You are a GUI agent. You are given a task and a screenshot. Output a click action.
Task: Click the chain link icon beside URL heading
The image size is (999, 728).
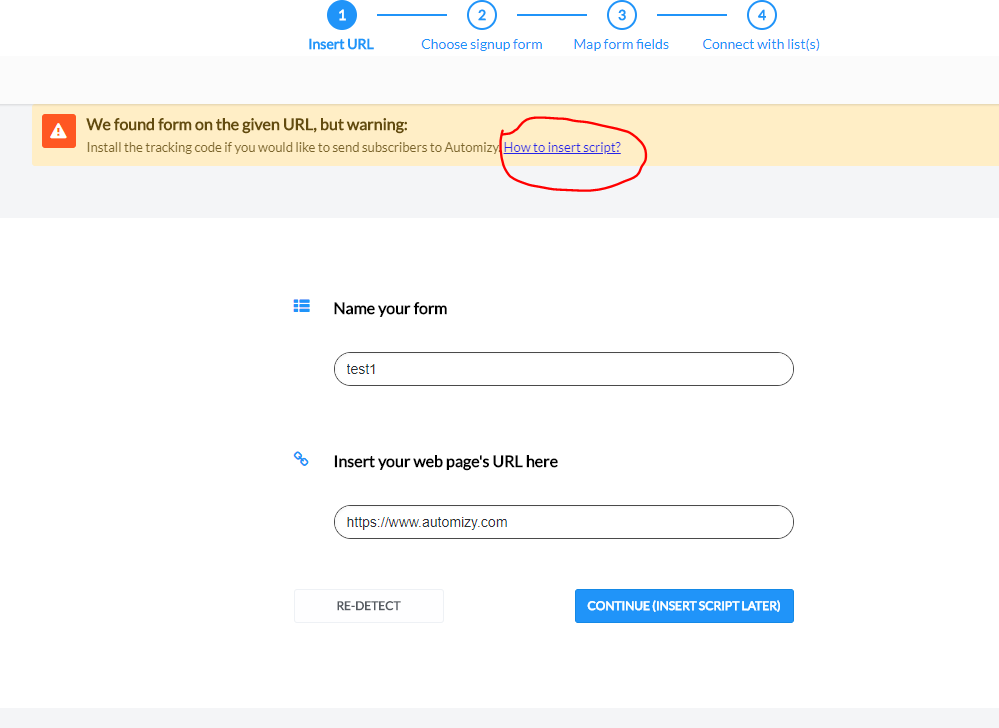(x=301, y=459)
